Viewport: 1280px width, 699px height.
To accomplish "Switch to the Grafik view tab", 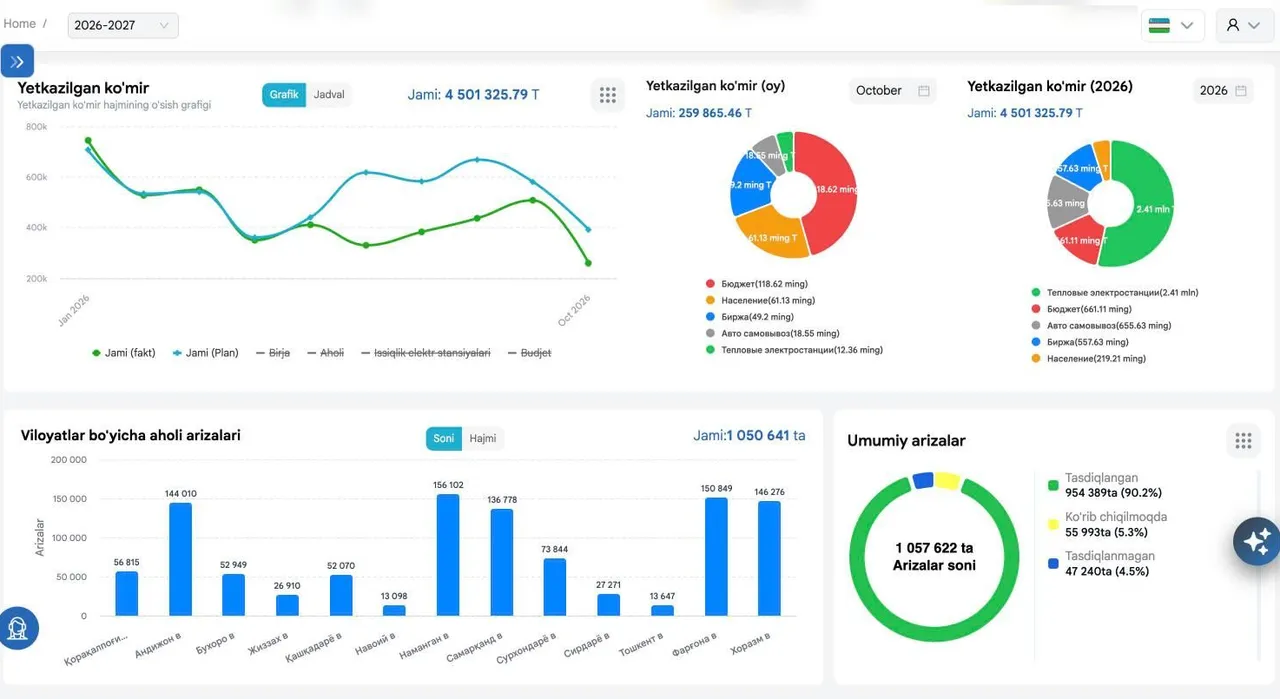I will [x=284, y=95].
